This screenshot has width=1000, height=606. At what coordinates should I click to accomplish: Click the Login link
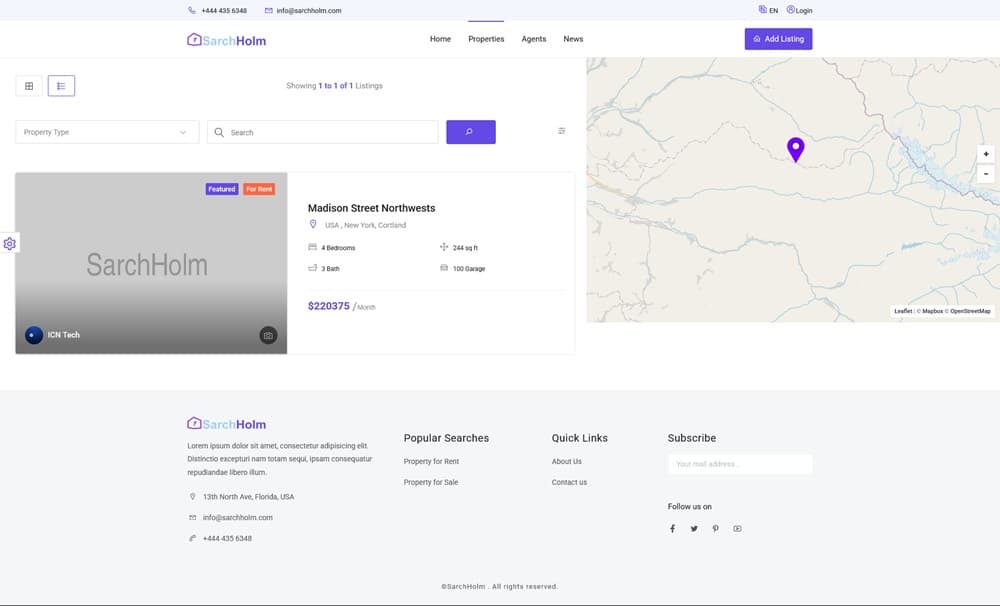click(x=800, y=10)
